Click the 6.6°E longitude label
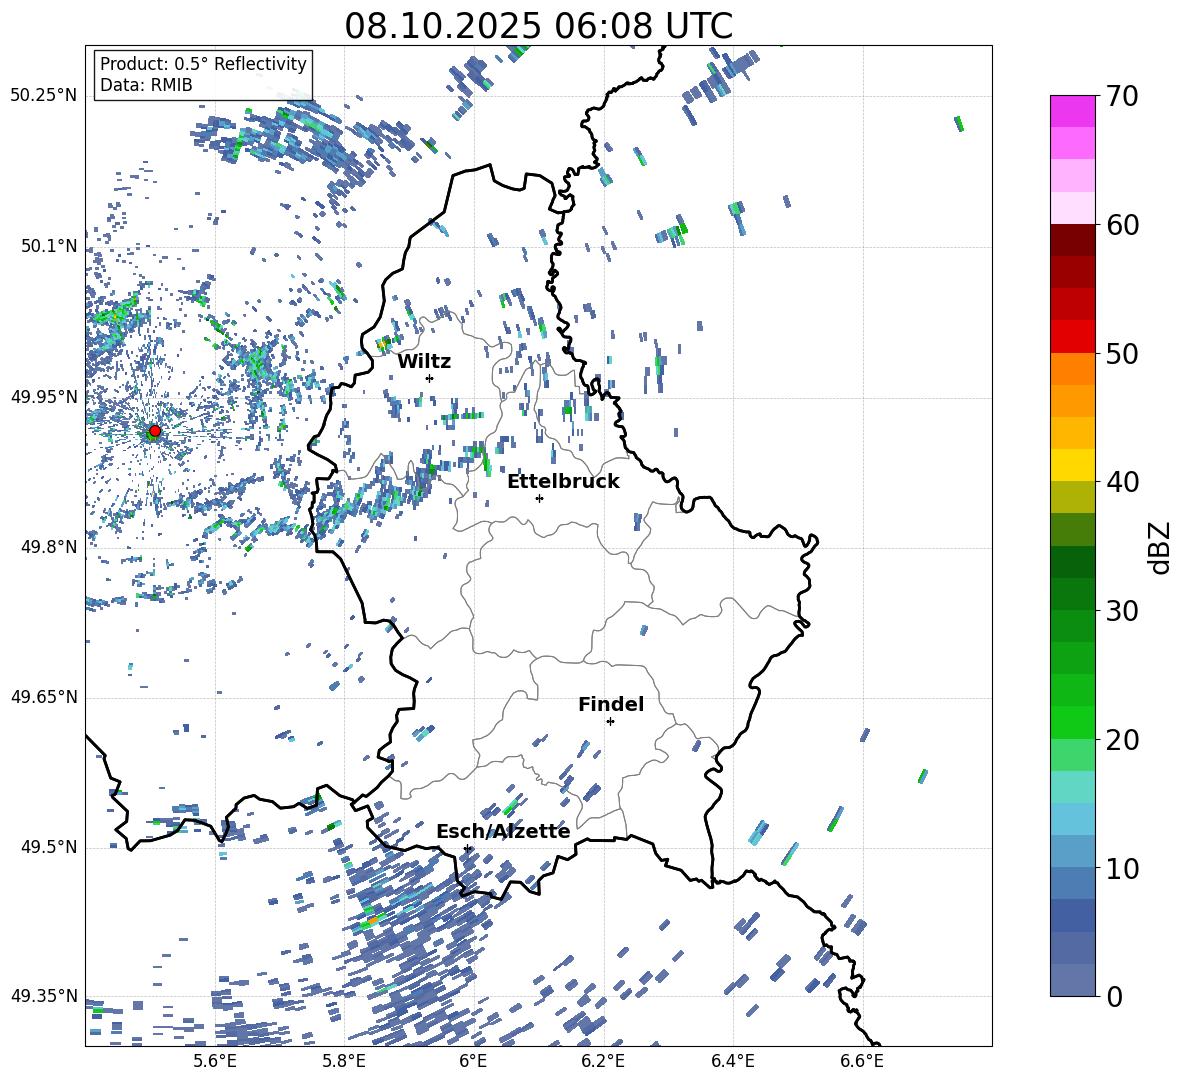The height and width of the screenshot is (1081, 1184). point(862,1061)
